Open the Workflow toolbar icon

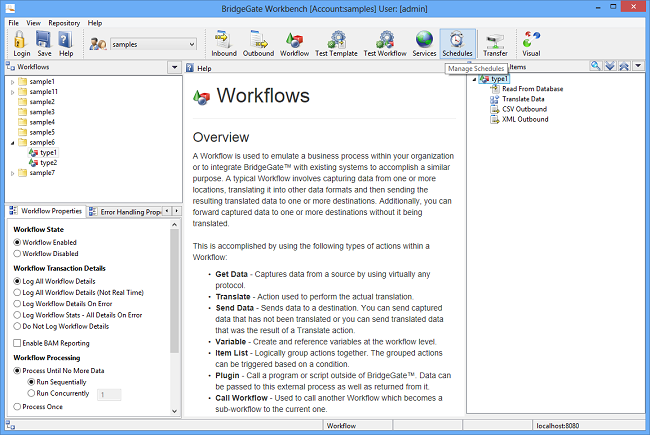(x=294, y=44)
